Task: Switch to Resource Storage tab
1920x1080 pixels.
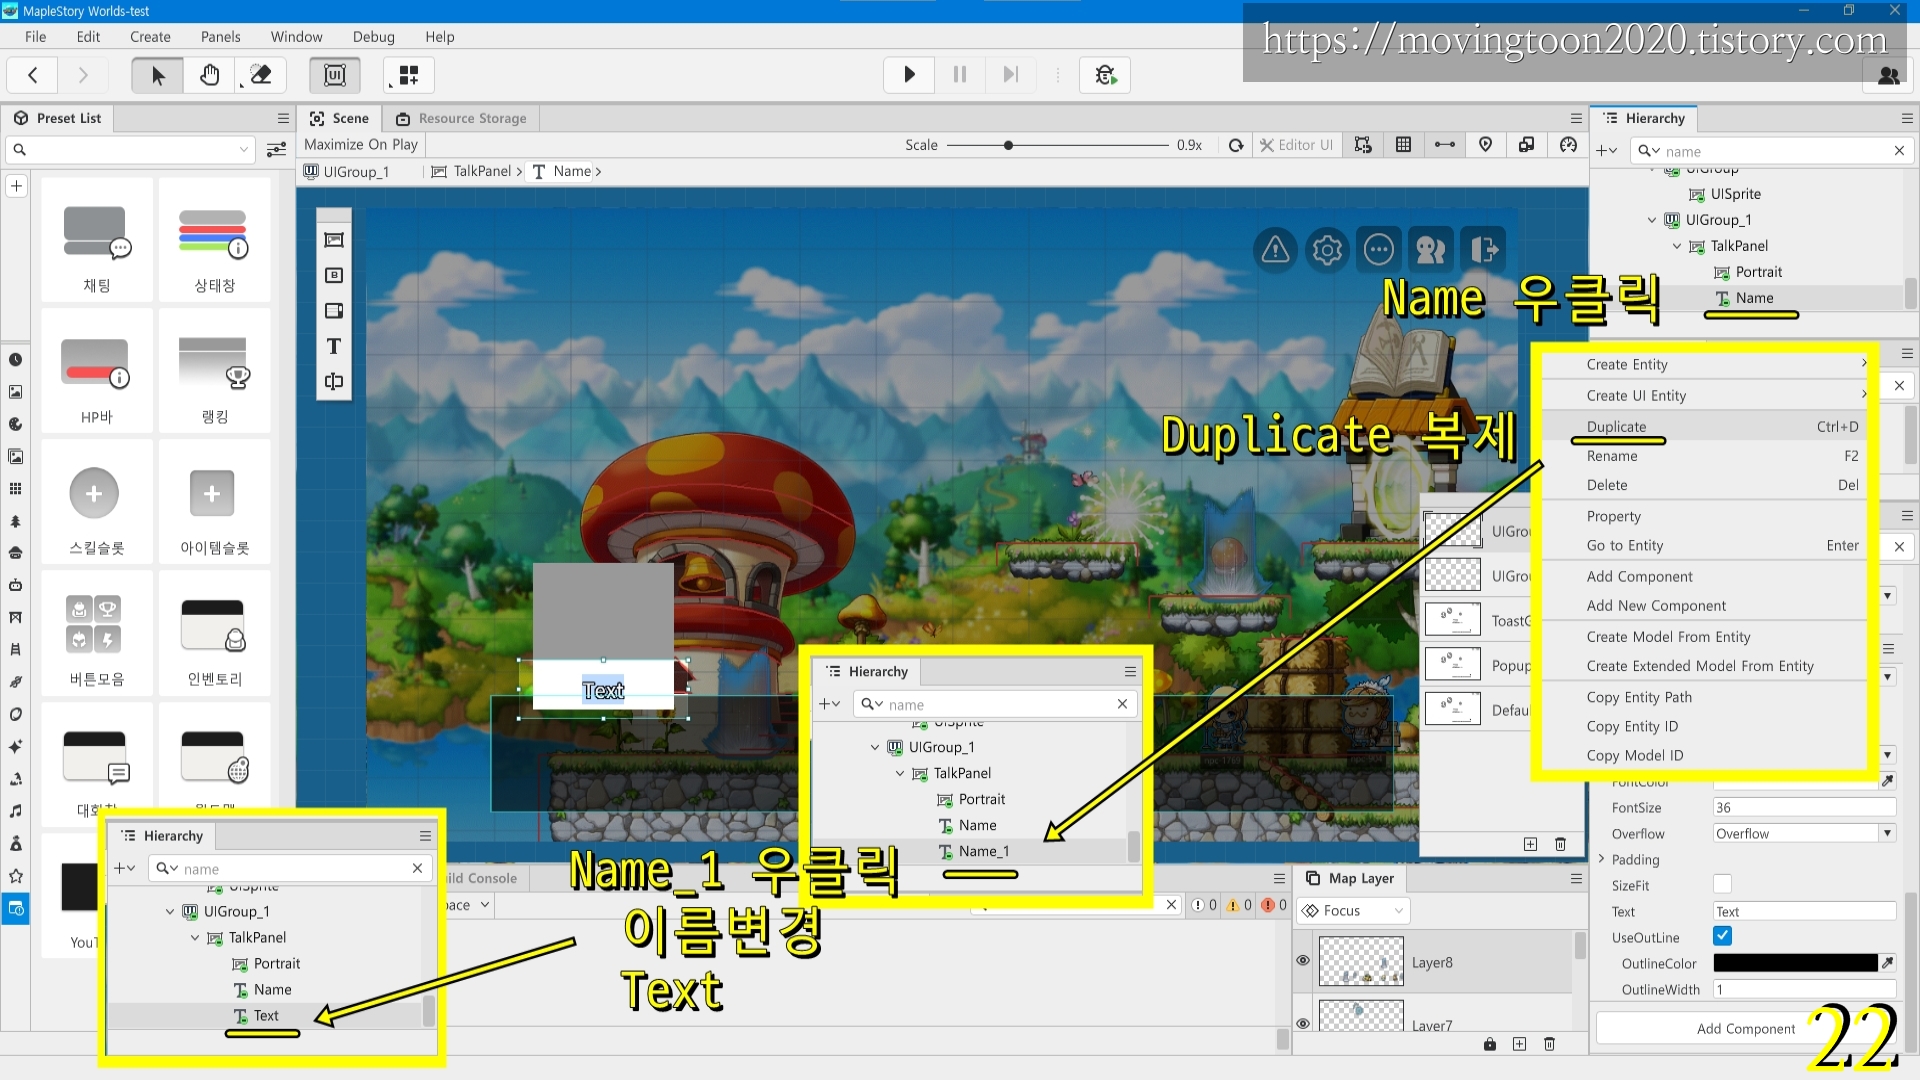Action: click(x=461, y=118)
